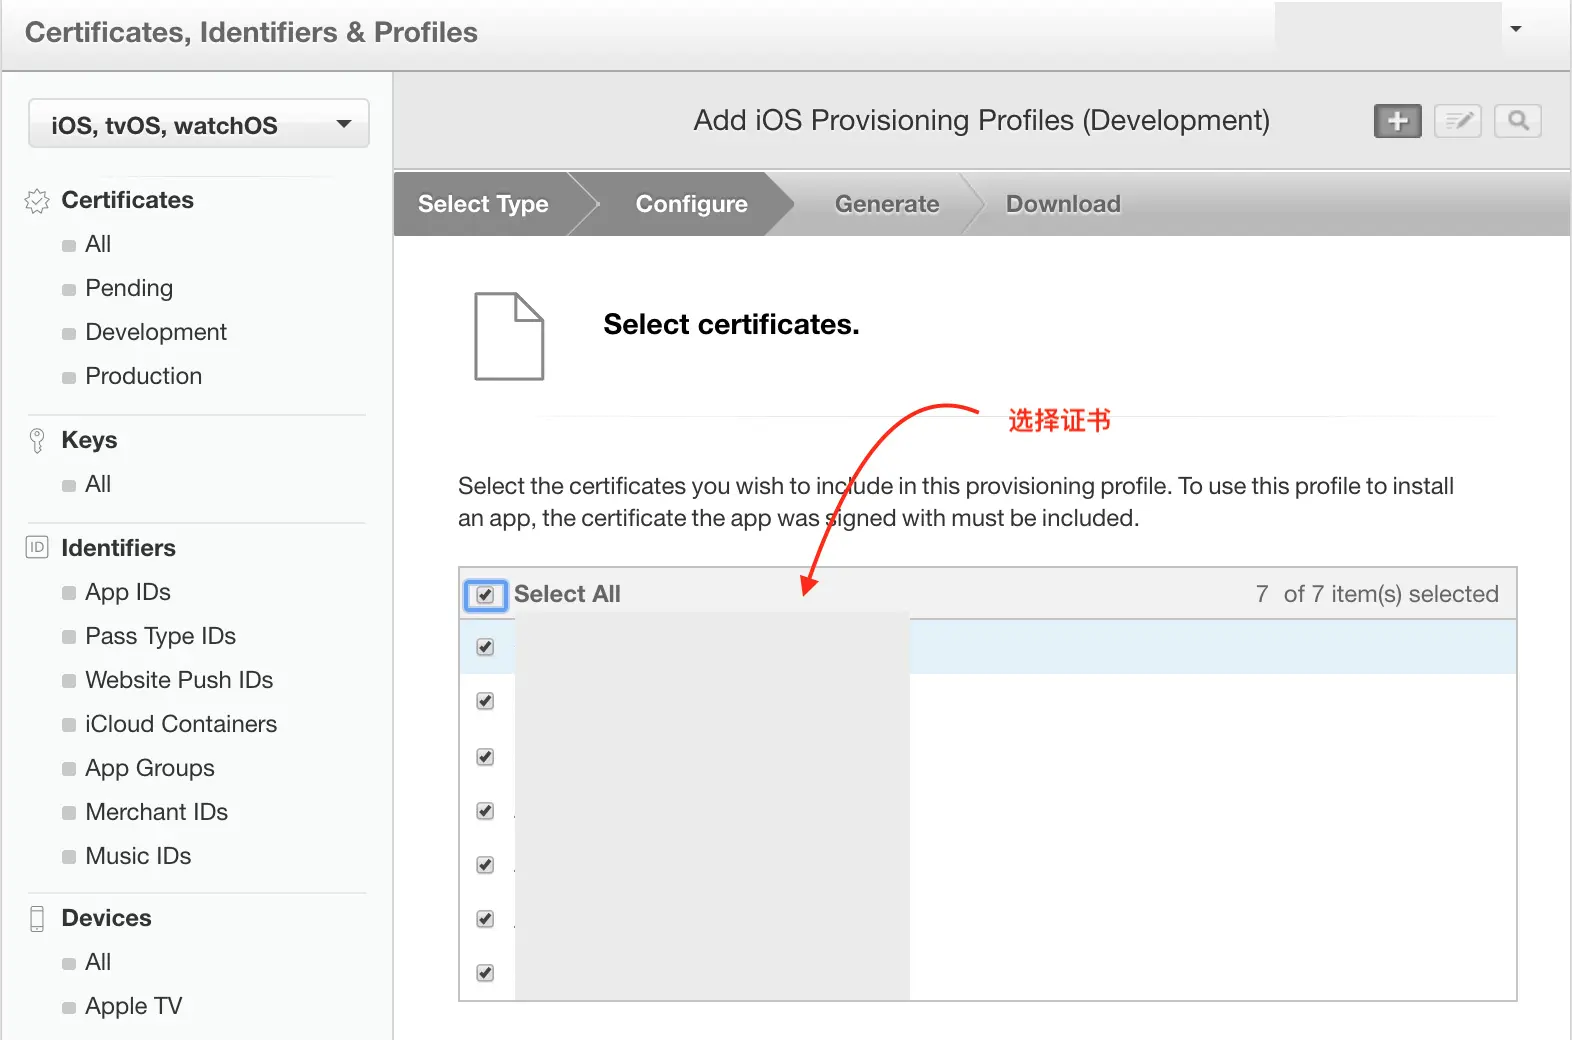
Task: Open the iOS, tvOS, watchOS platform dropdown
Action: [199, 124]
